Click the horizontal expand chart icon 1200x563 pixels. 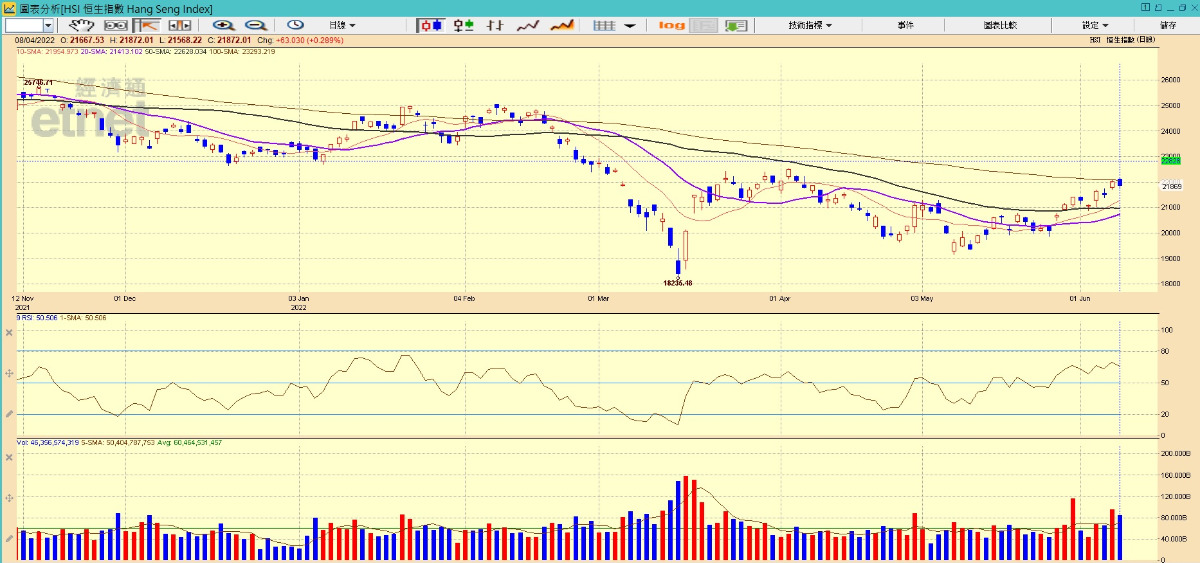[x=179, y=24]
